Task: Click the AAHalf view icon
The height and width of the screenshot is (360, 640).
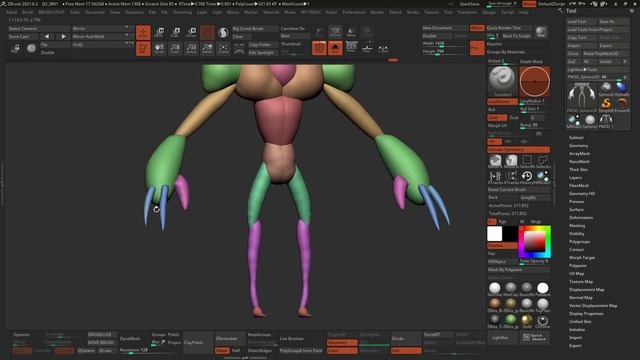Action: click(207, 49)
